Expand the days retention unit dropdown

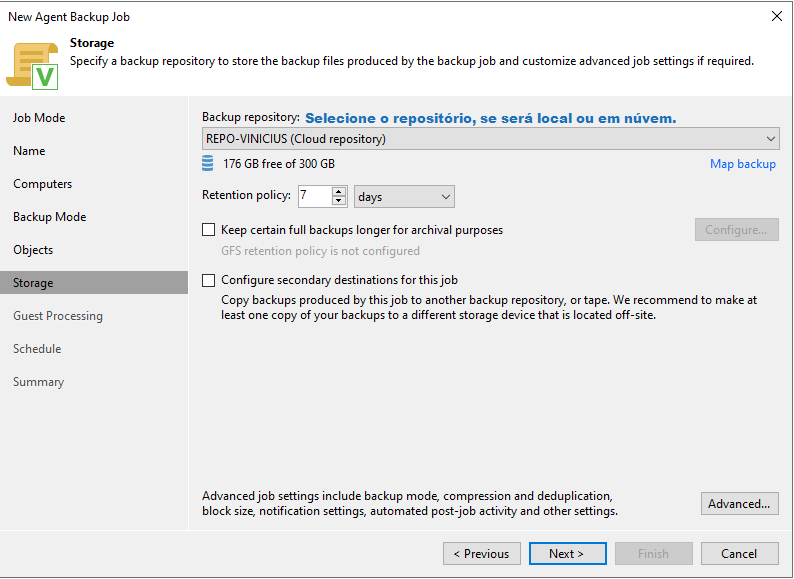pyautogui.click(x=404, y=197)
